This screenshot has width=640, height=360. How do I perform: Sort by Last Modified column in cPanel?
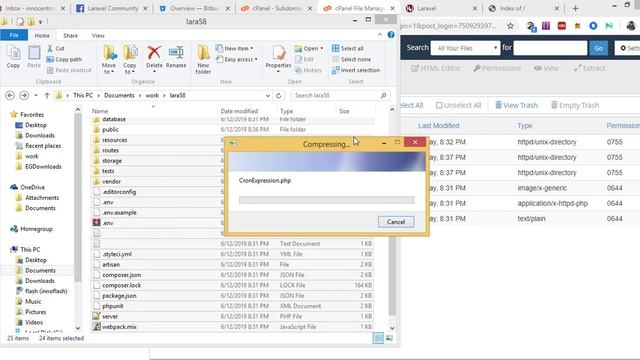click(x=439, y=126)
